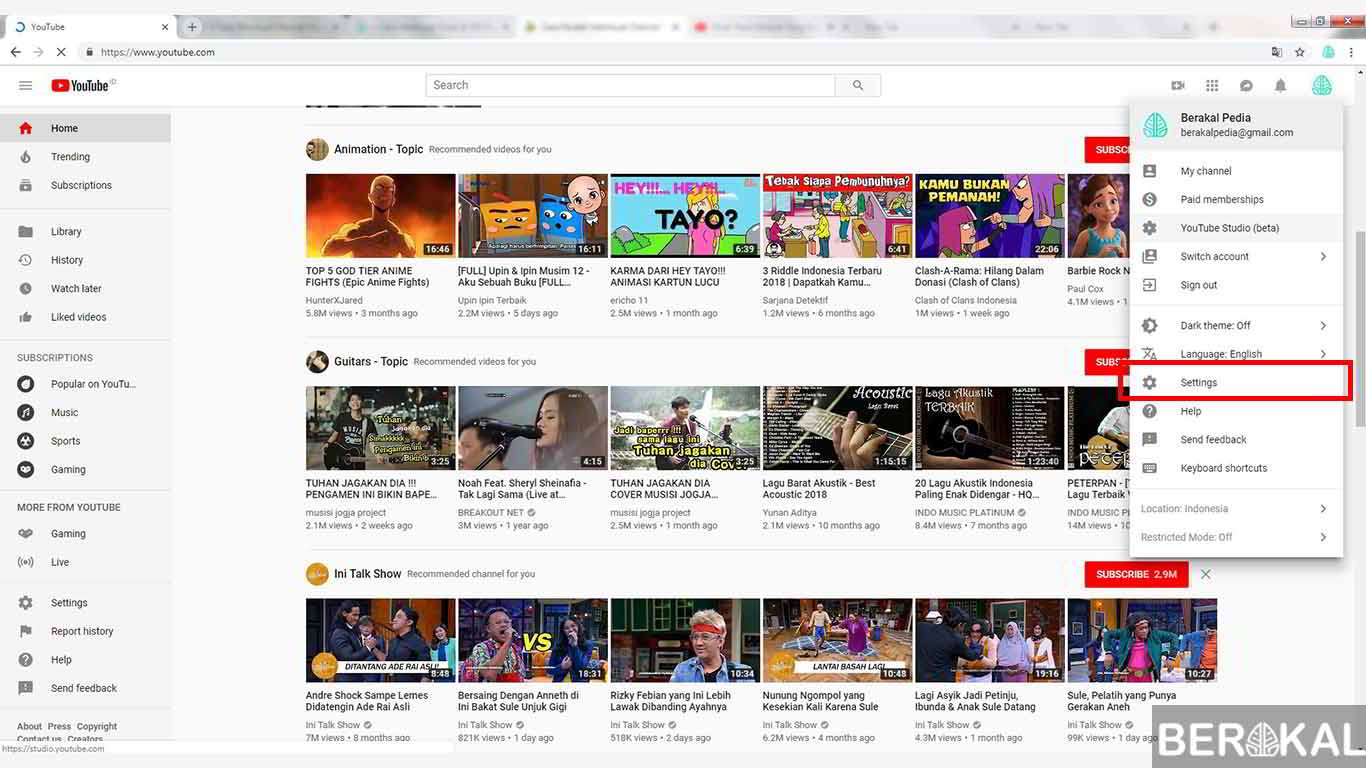Select My channel in account menu
This screenshot has height=768, width=1366.
point(1236,171)
